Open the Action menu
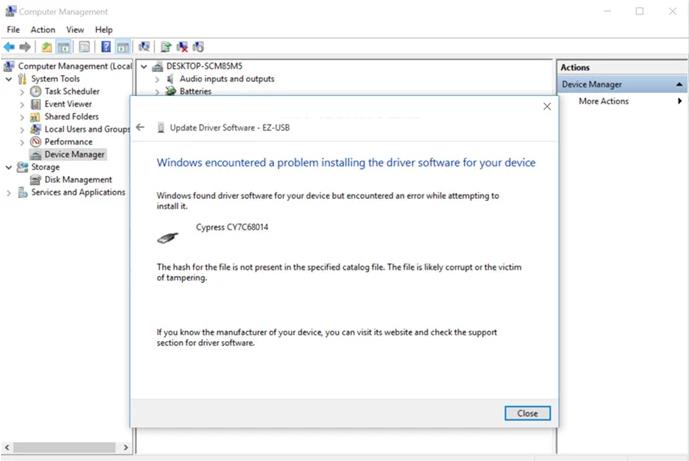Screen dimensions: 689x461 (43, 29)
